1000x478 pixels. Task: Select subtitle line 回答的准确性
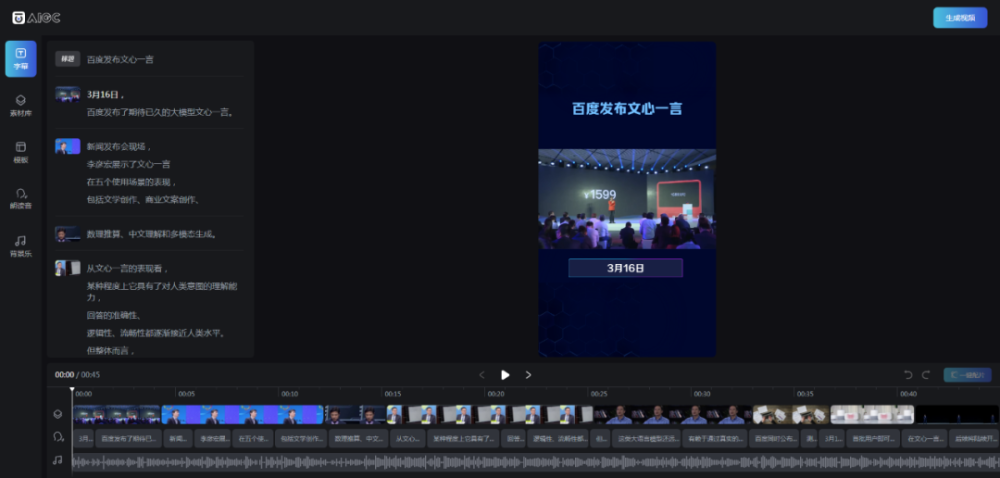(114, 315)
